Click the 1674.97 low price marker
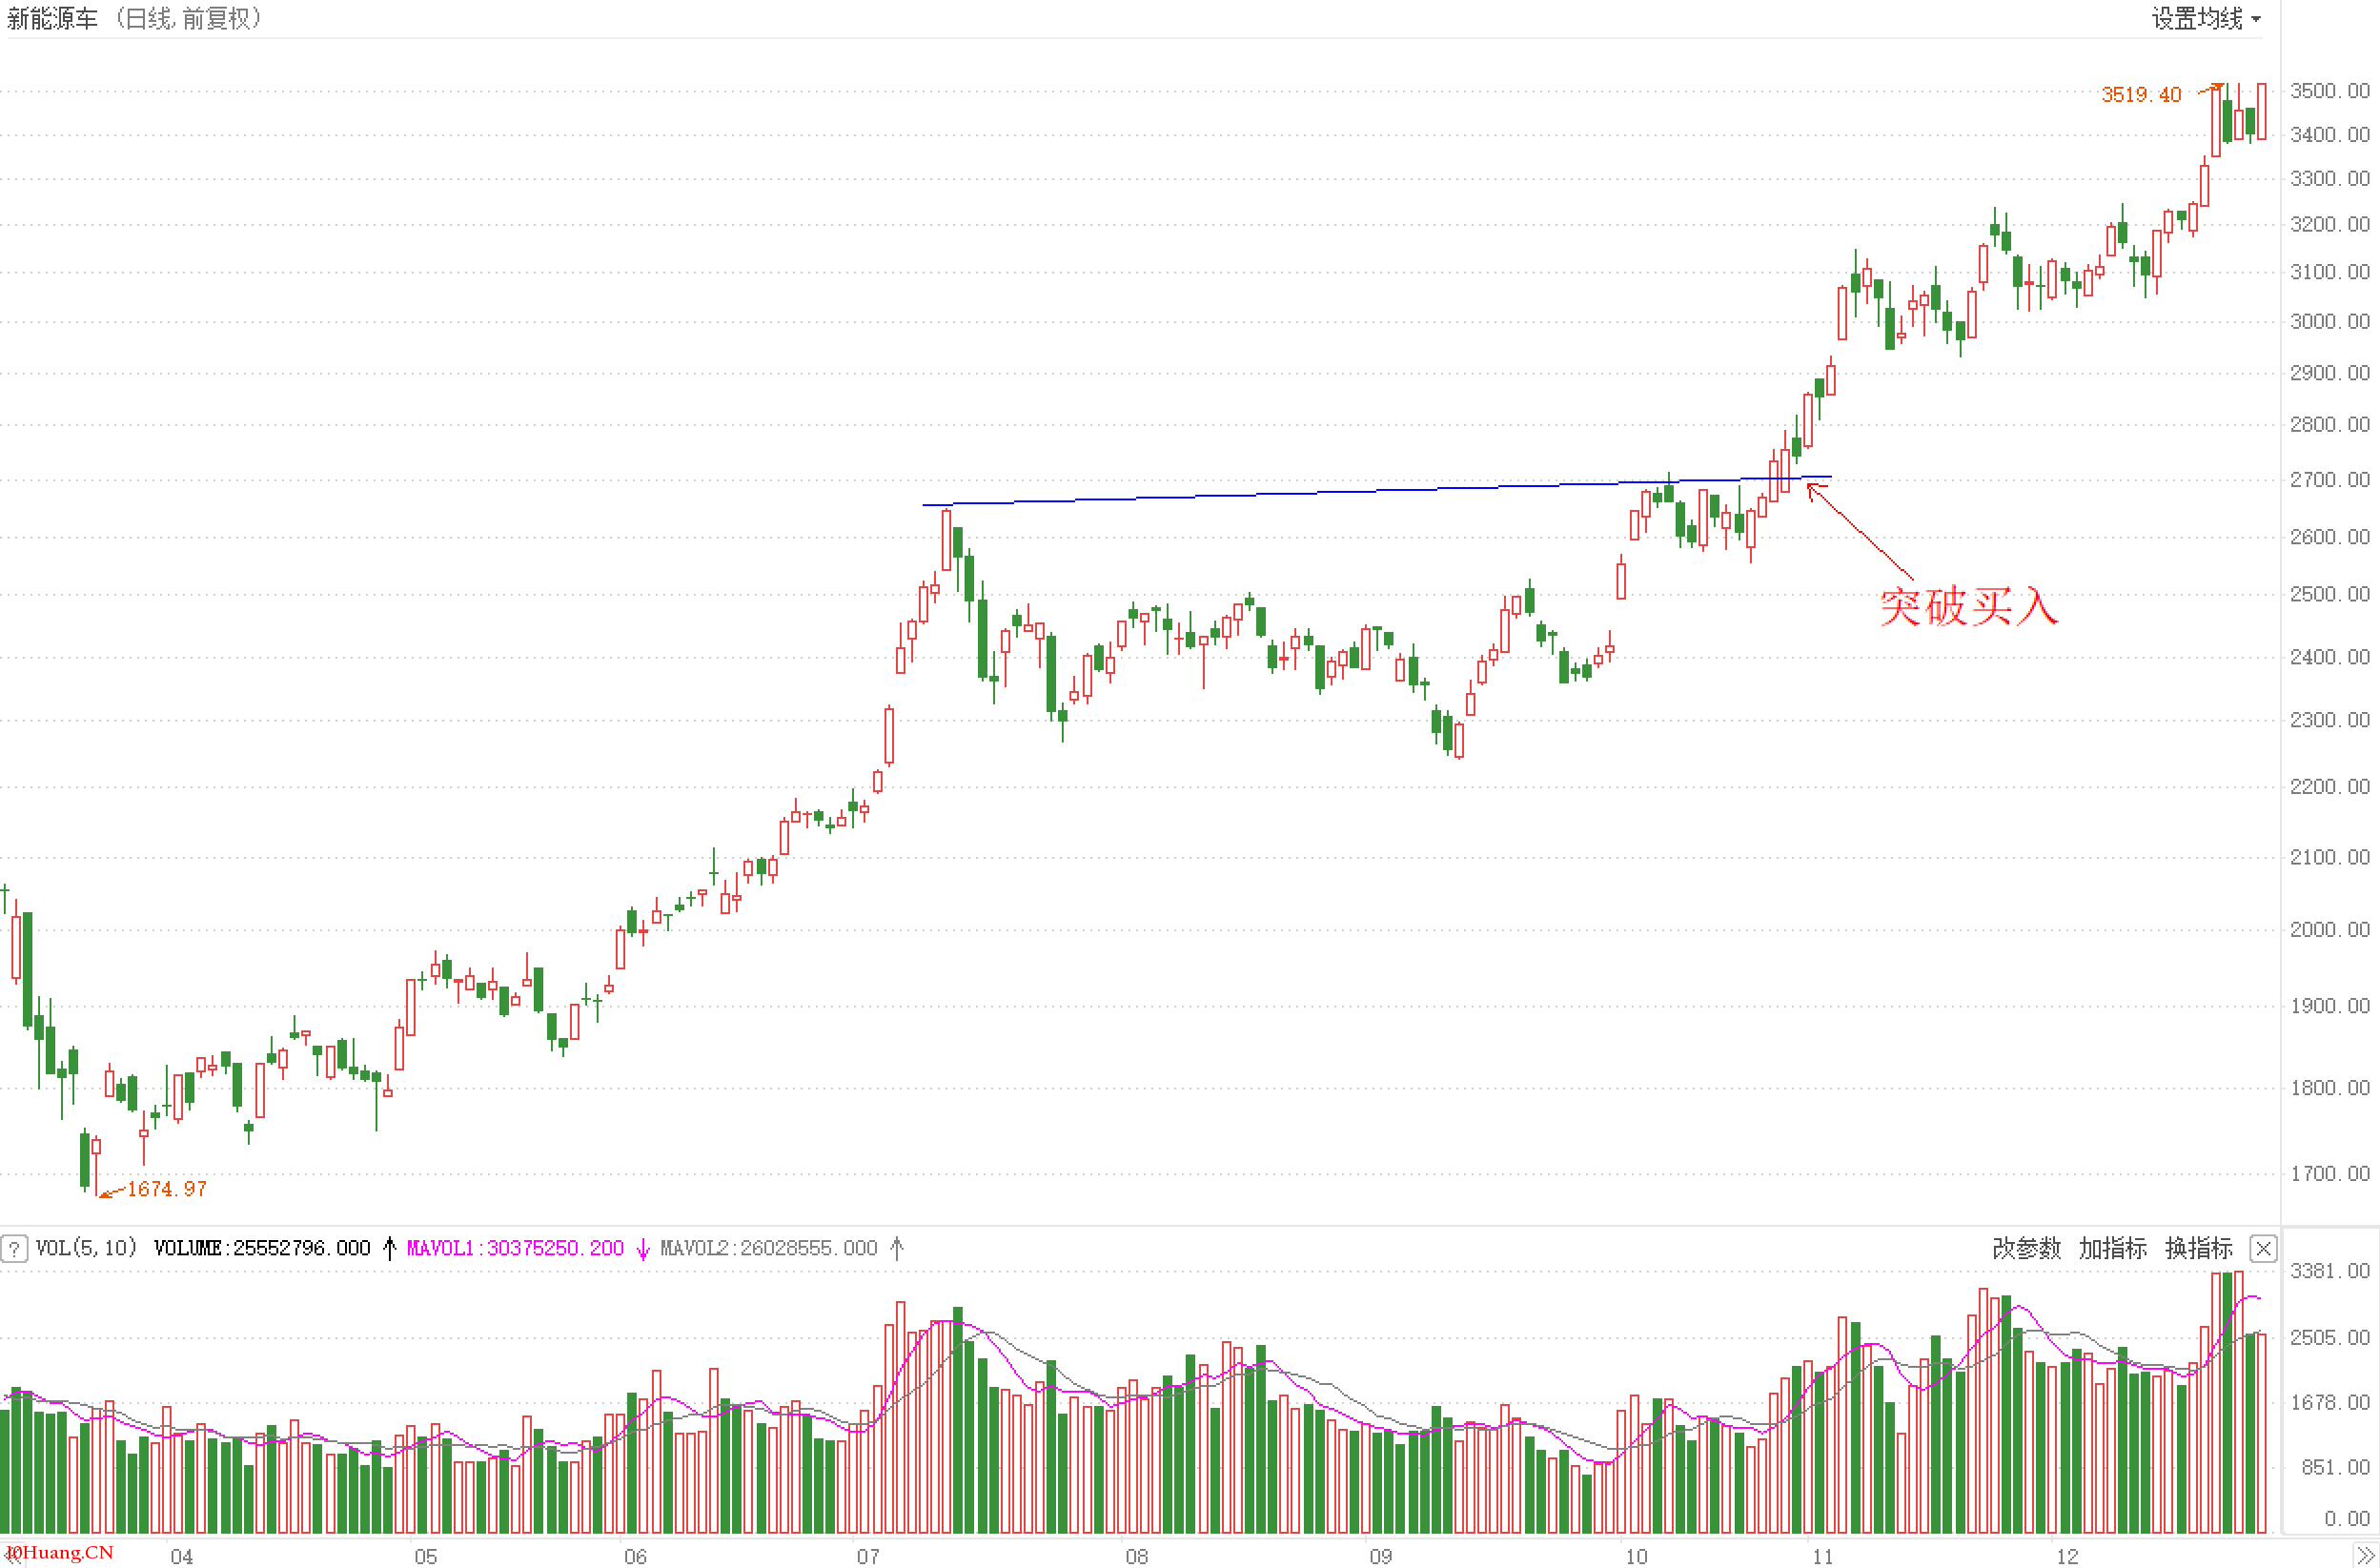2380x1568 pixels. [166, 1189]
